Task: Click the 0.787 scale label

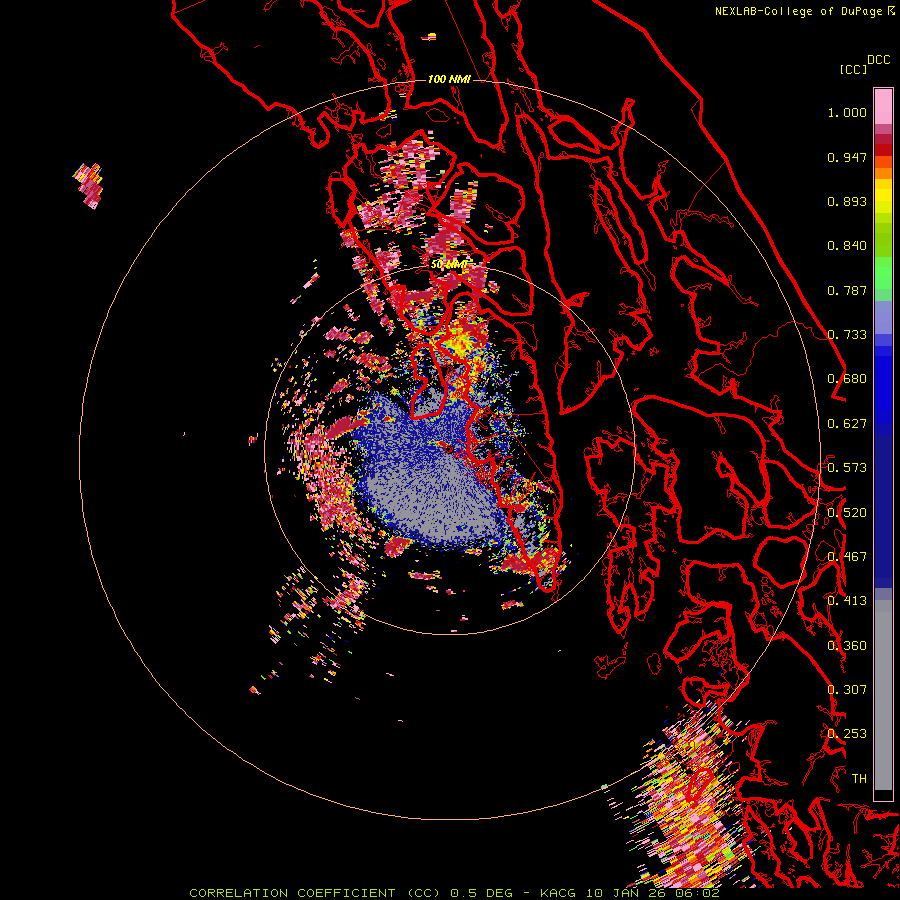Action: tap(847, 290)
